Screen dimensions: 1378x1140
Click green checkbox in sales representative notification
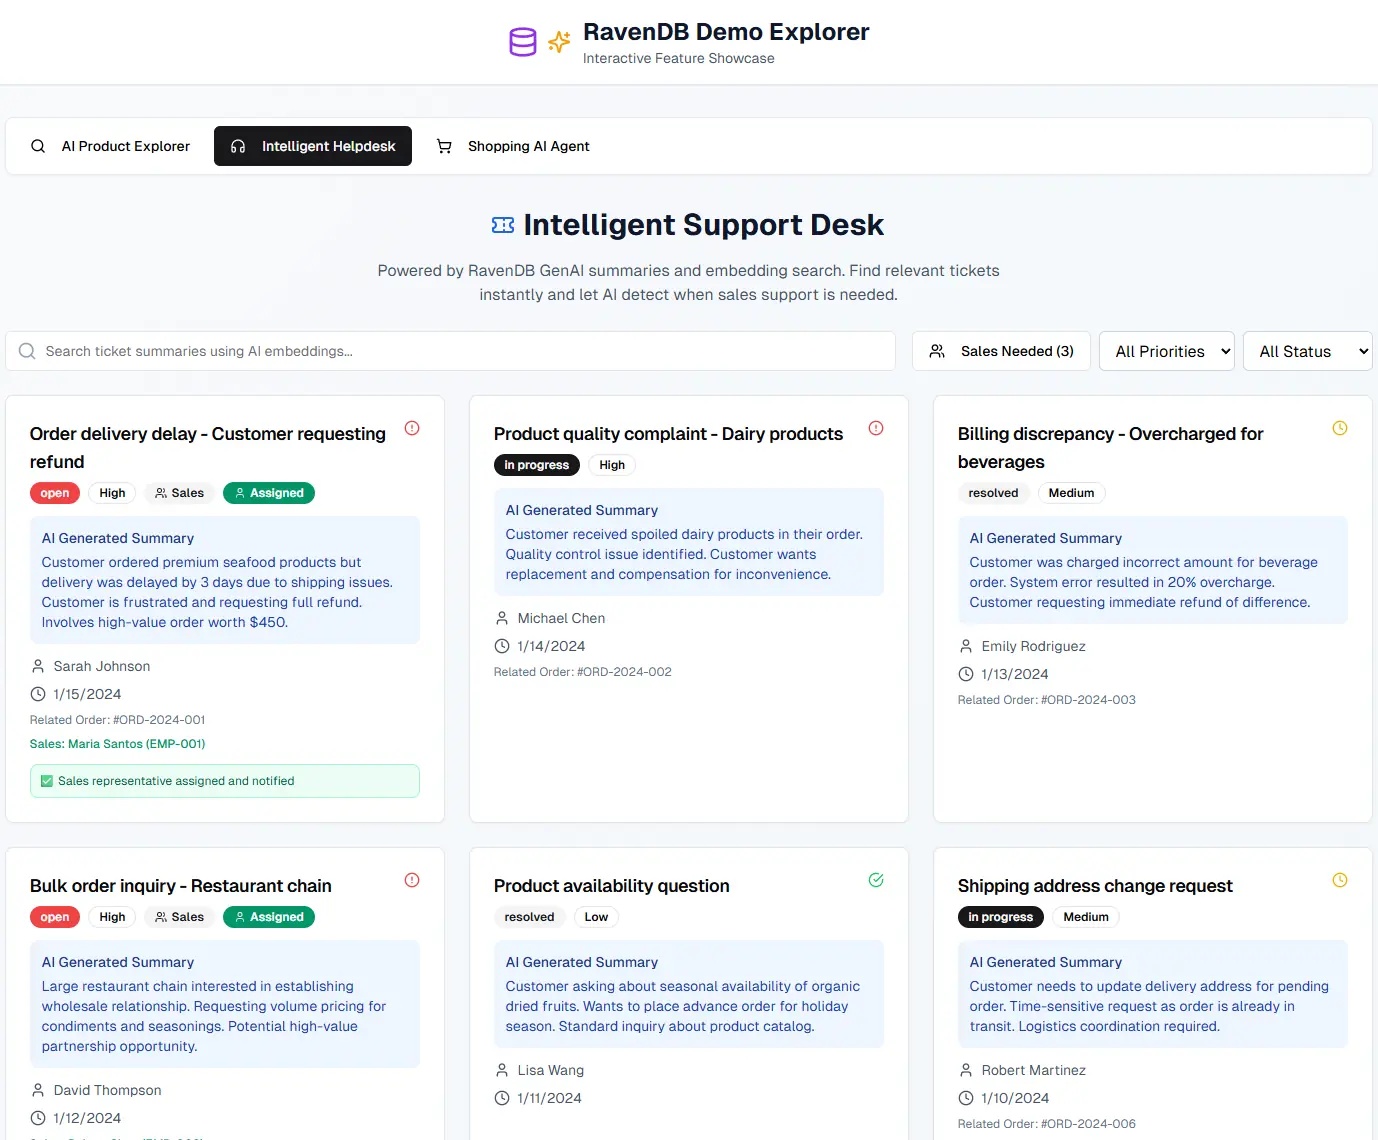(47, 781)
